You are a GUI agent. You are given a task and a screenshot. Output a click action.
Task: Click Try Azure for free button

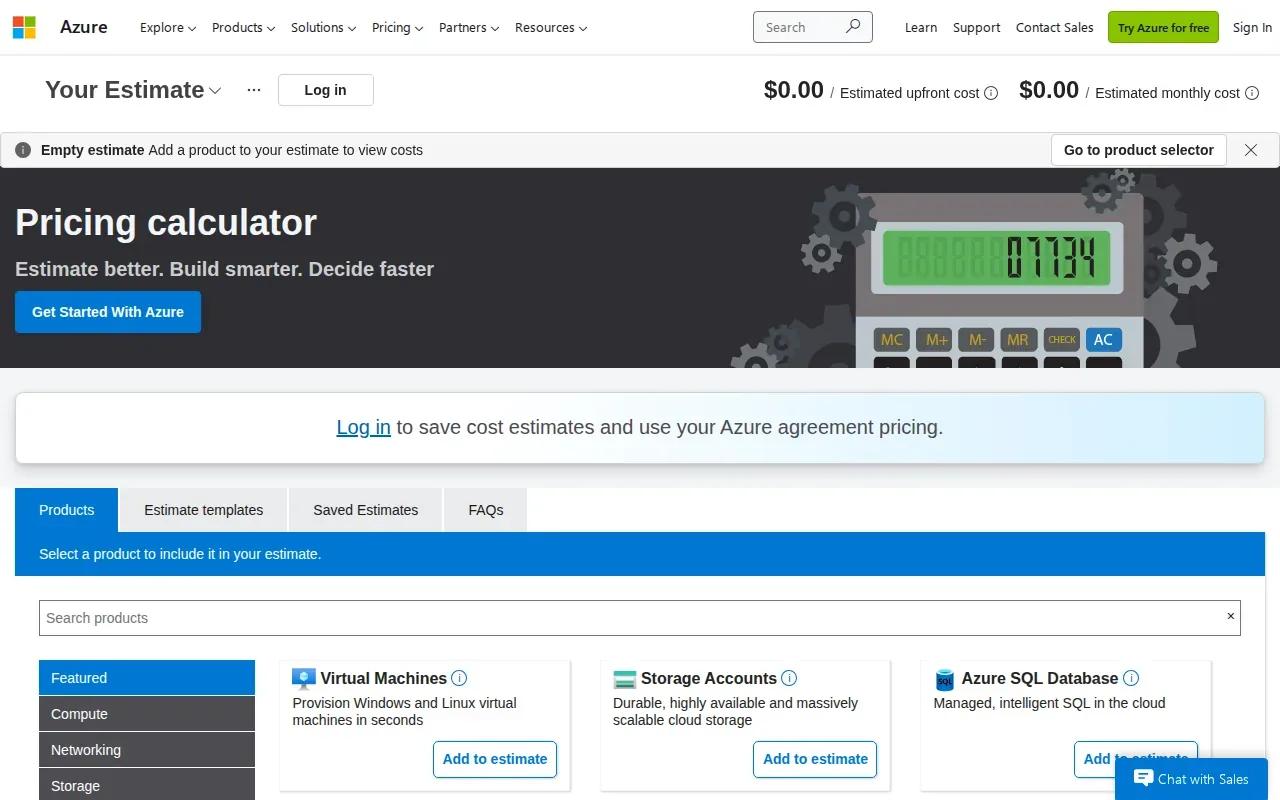[1163, 27]
